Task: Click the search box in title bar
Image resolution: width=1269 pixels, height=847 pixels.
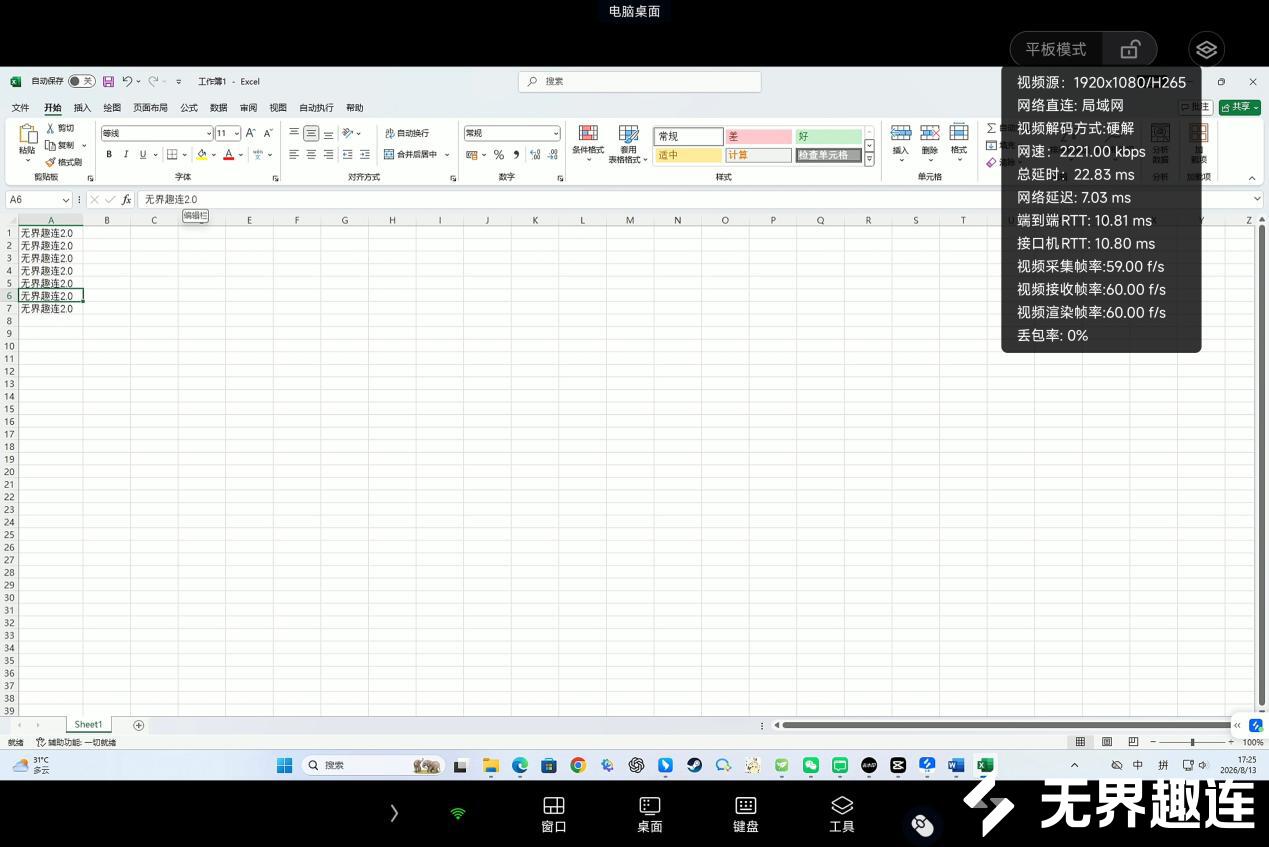Action: (x=640, y=81)
